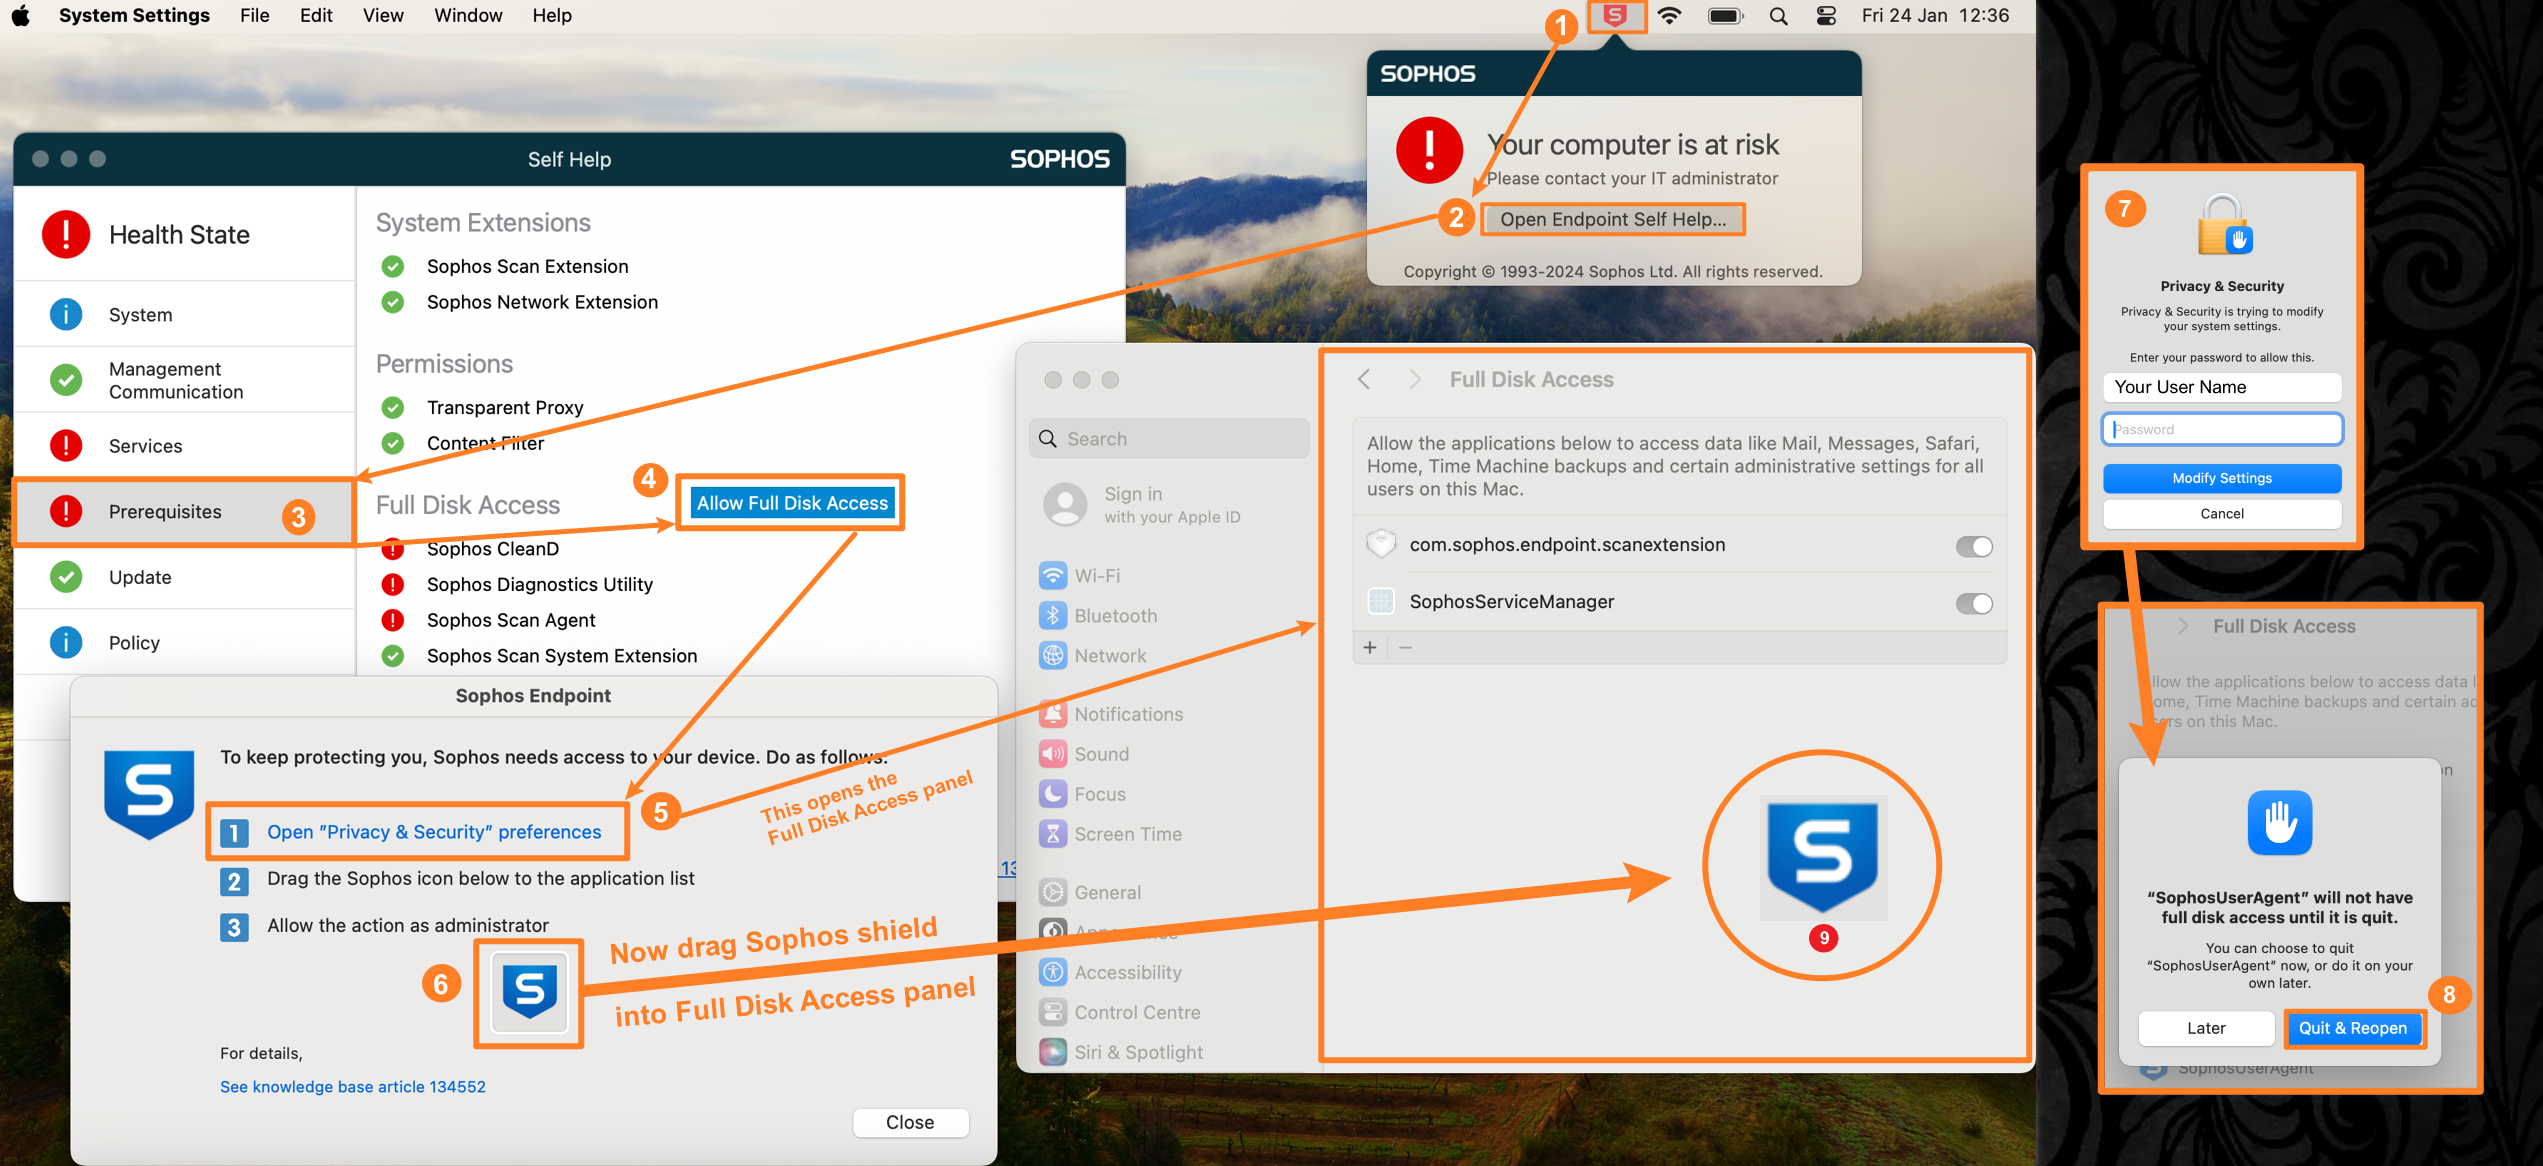Open the View menu
Screen dimensions: 2543x1166
pos(383,15)
